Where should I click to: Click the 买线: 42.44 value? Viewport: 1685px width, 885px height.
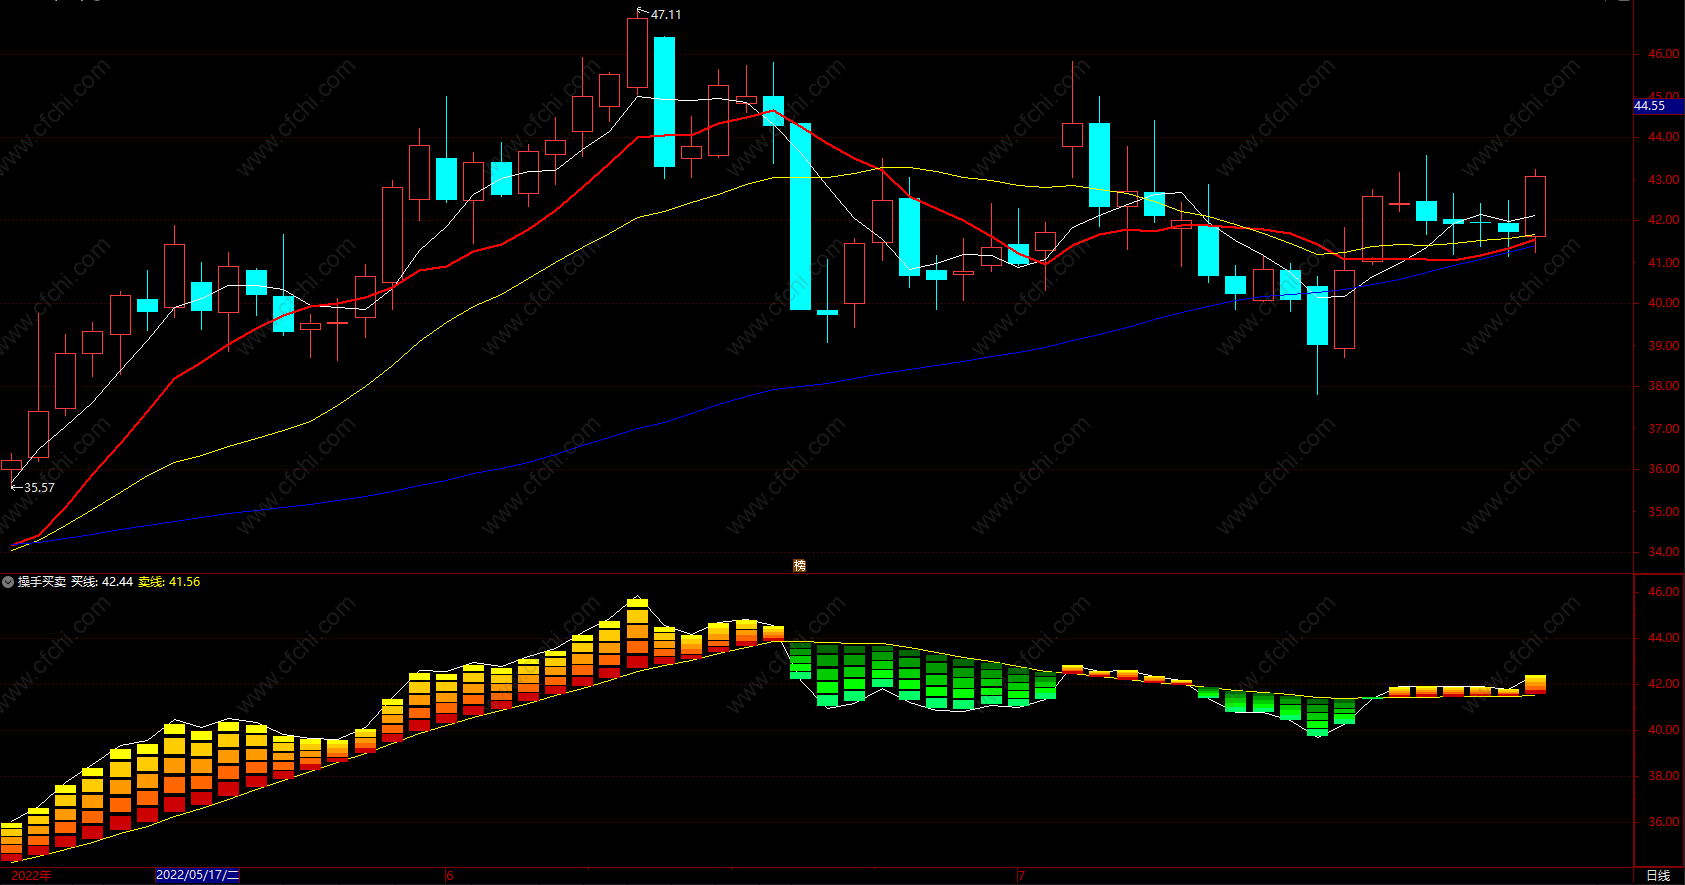pos(102,582)
